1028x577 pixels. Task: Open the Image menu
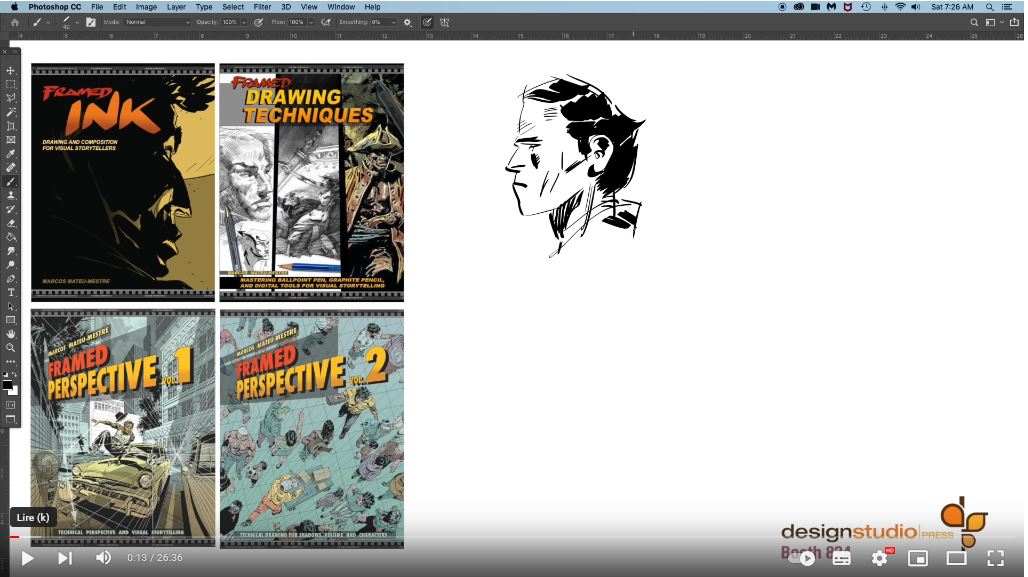coord(146,7)
